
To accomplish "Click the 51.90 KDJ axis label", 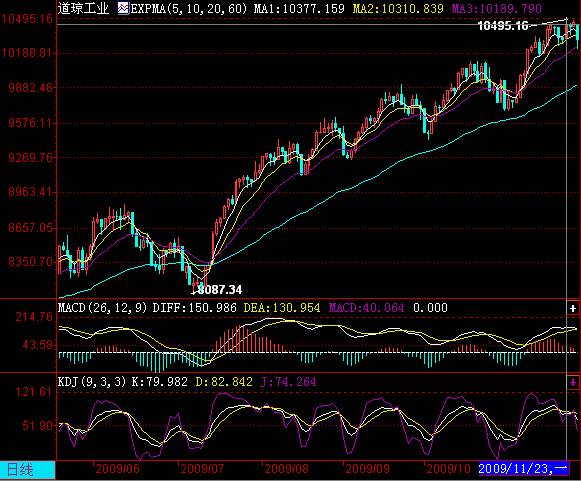I will (x=37, y=425).
